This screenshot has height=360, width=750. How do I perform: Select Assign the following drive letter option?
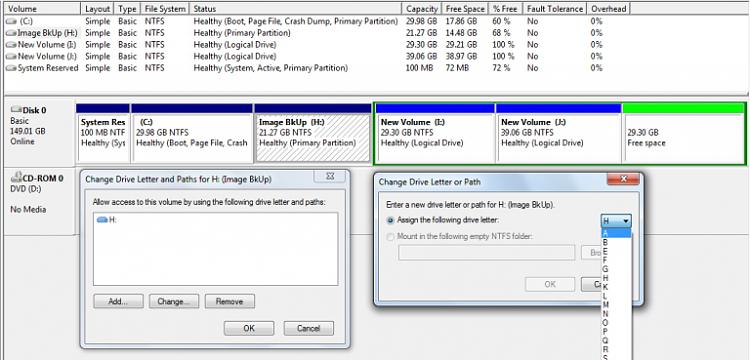[390, 220]
